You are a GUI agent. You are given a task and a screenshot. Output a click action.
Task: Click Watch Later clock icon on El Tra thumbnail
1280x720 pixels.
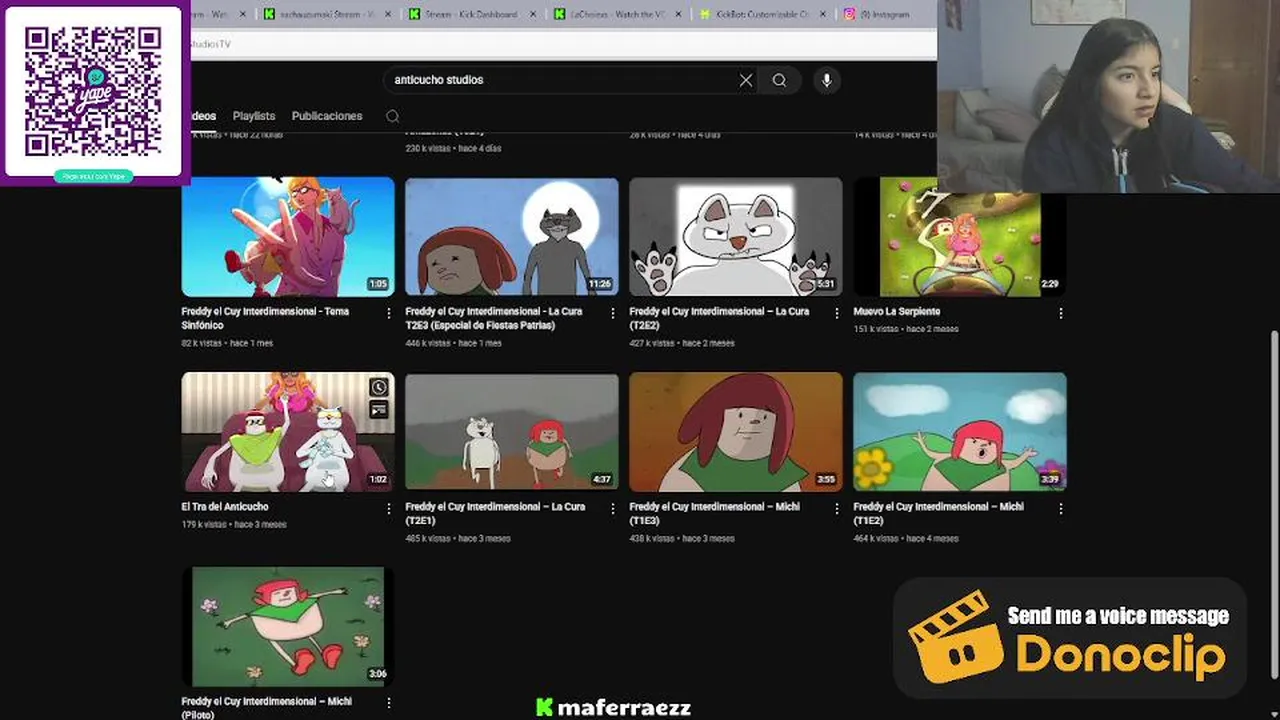379,388
